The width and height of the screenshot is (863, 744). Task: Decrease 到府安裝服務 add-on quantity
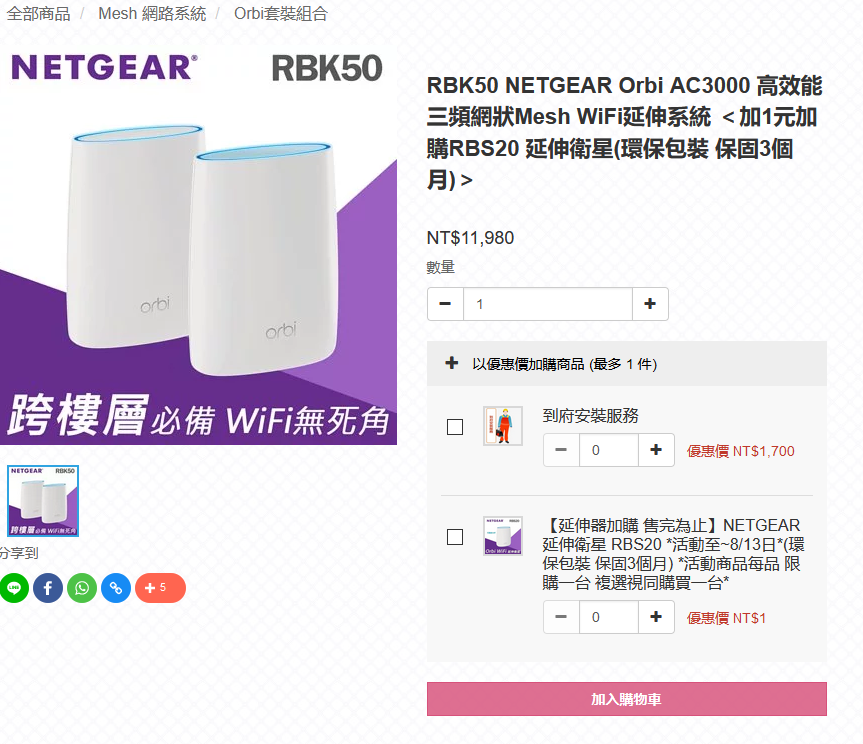(x=561, y=450)
